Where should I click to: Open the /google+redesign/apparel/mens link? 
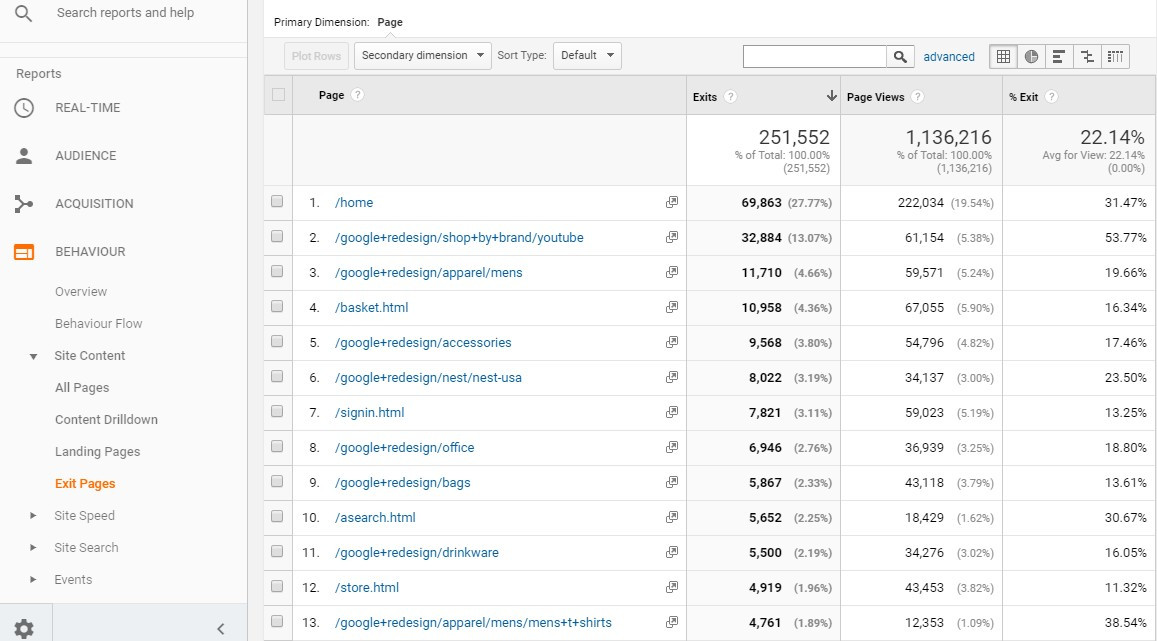point(429,272)
